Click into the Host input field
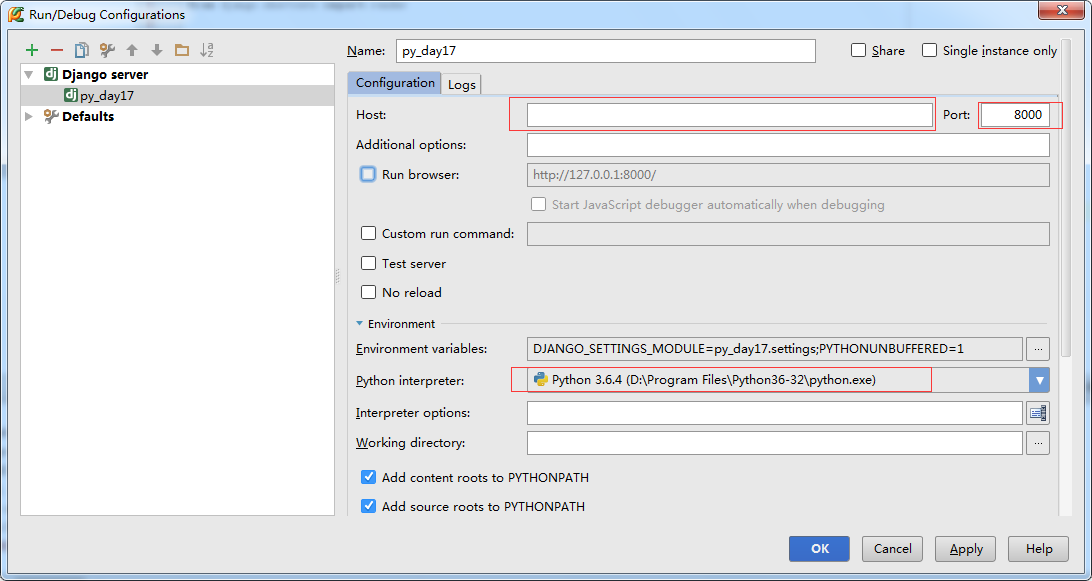 click(729, 115)
